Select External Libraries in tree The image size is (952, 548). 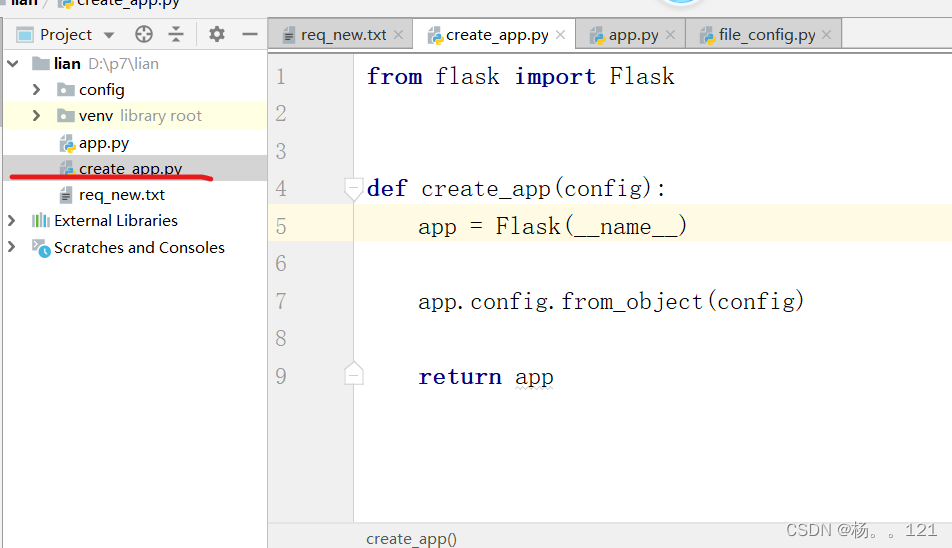click(x=115, y=221)
